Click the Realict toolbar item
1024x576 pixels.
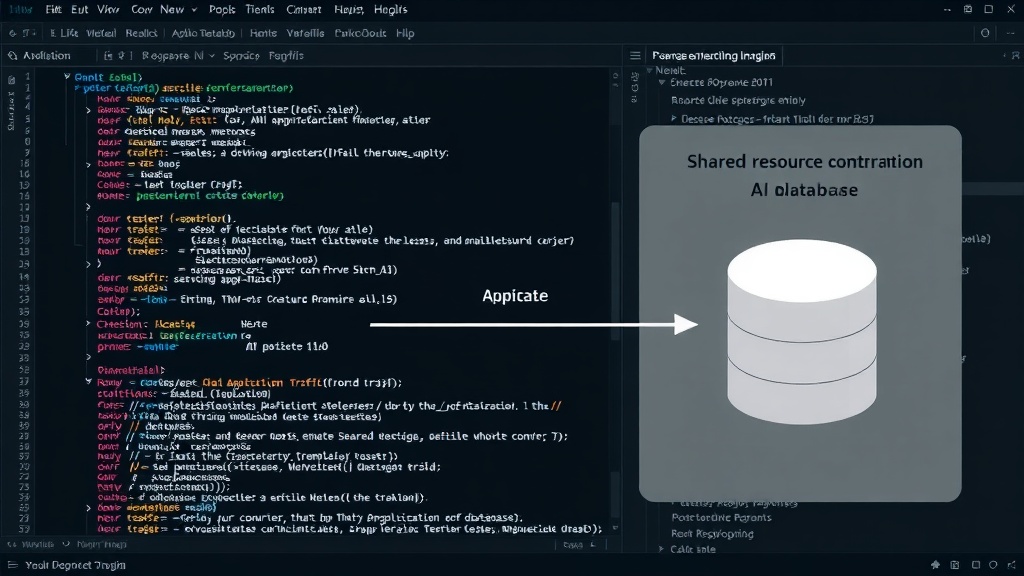(x=141, y=33)
